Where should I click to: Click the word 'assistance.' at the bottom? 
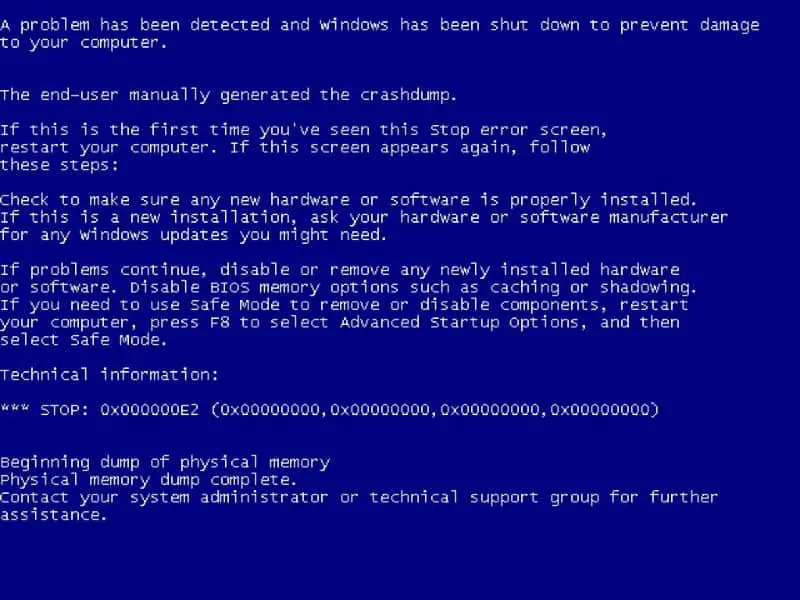pyautogui.click(x=54, y=515)
